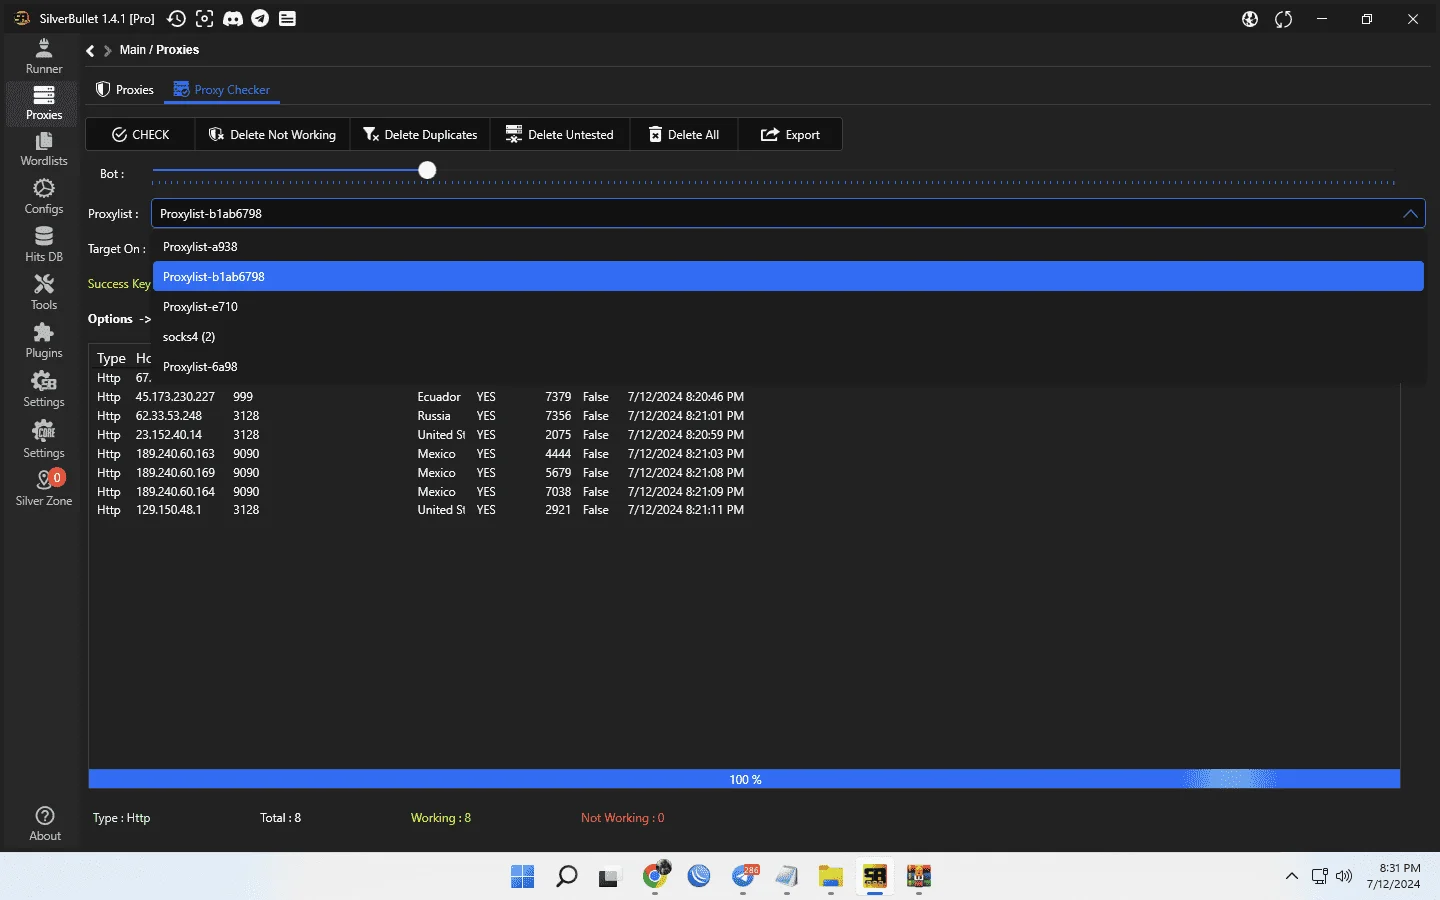Click the Bot slider handle

point(427,170)
